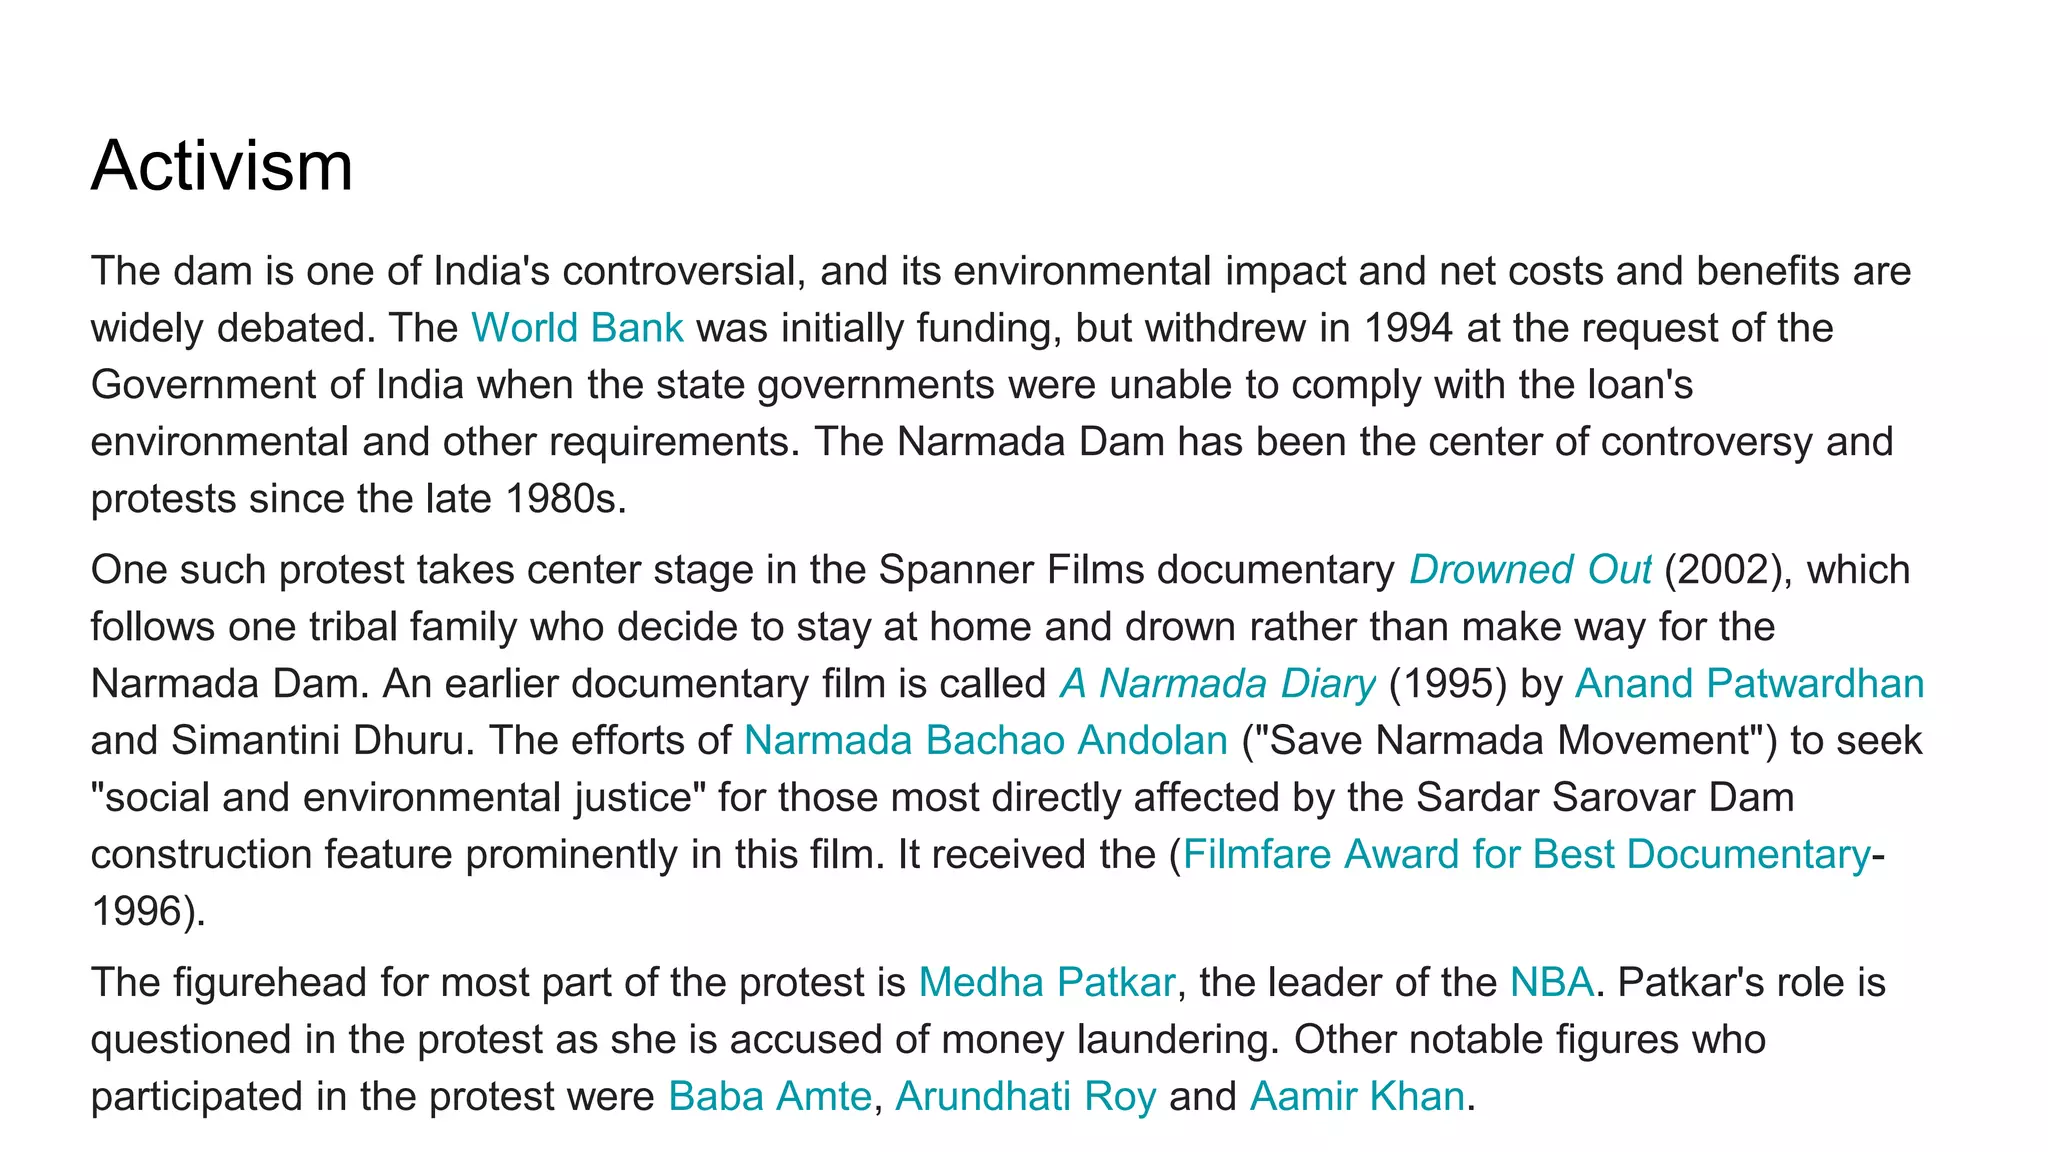Screen dimensions: 2048x1152
Task: Click on 'Simantini Dhuru' text
Action: click(318, 741)
